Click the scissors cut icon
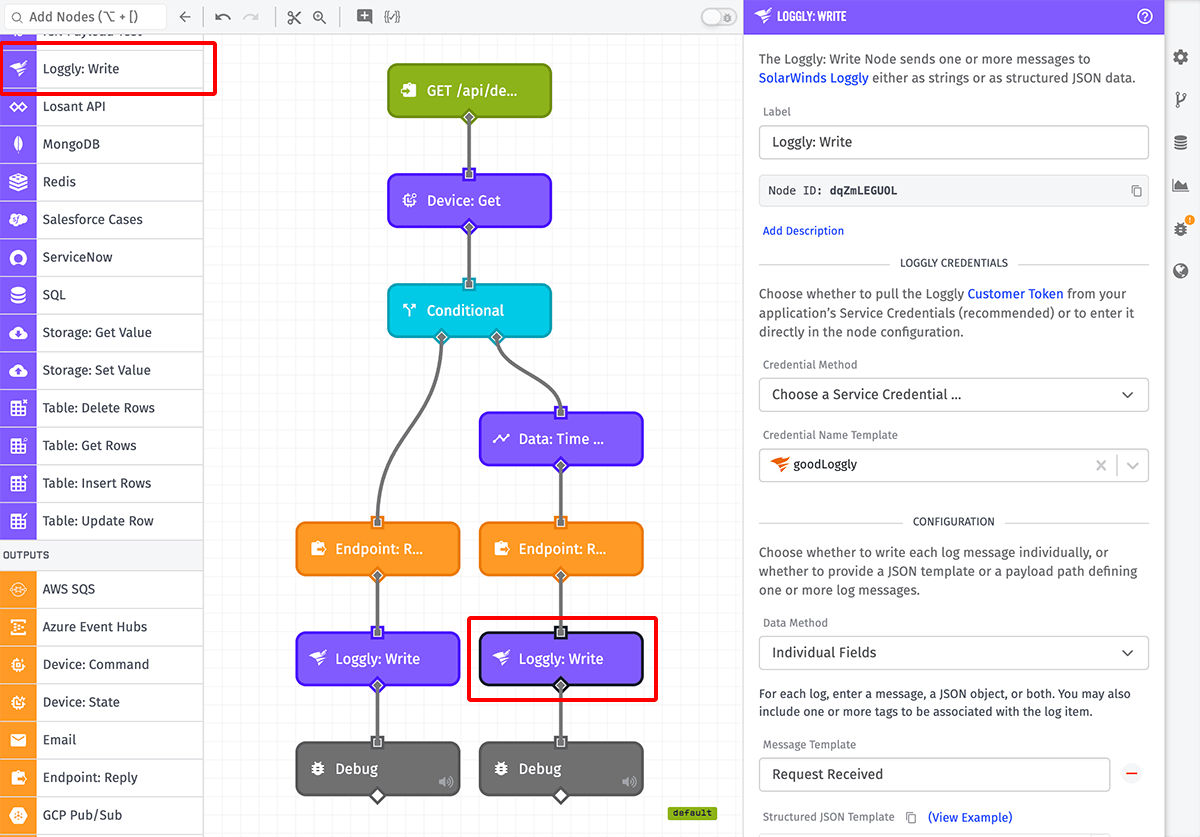This screenshot has width=1200, height=837. 293,17
